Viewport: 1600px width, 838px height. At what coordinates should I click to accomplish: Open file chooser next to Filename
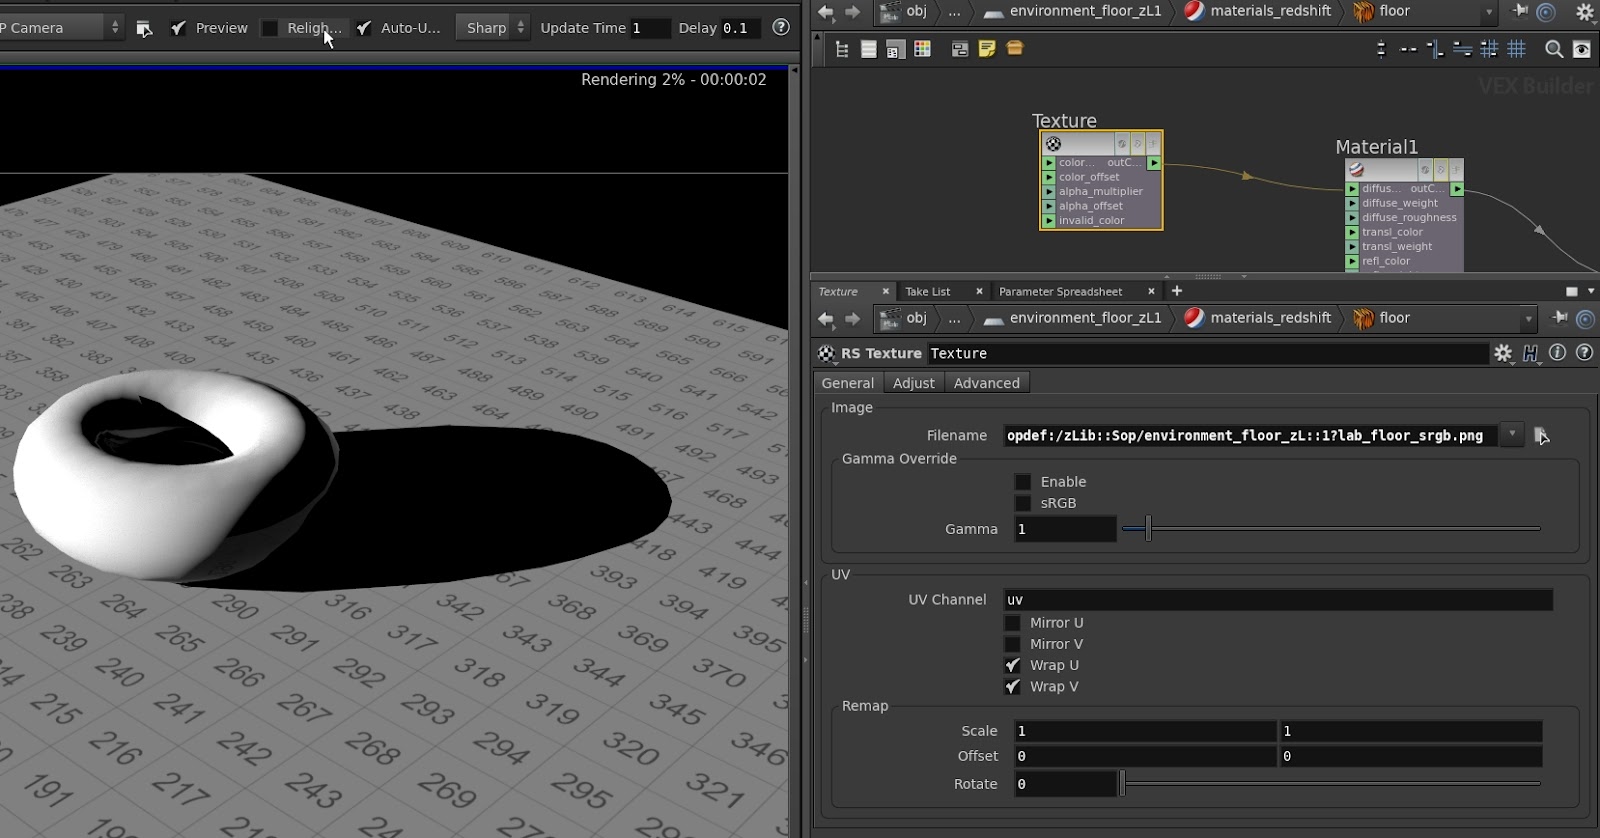click(x=1541, y=435)
